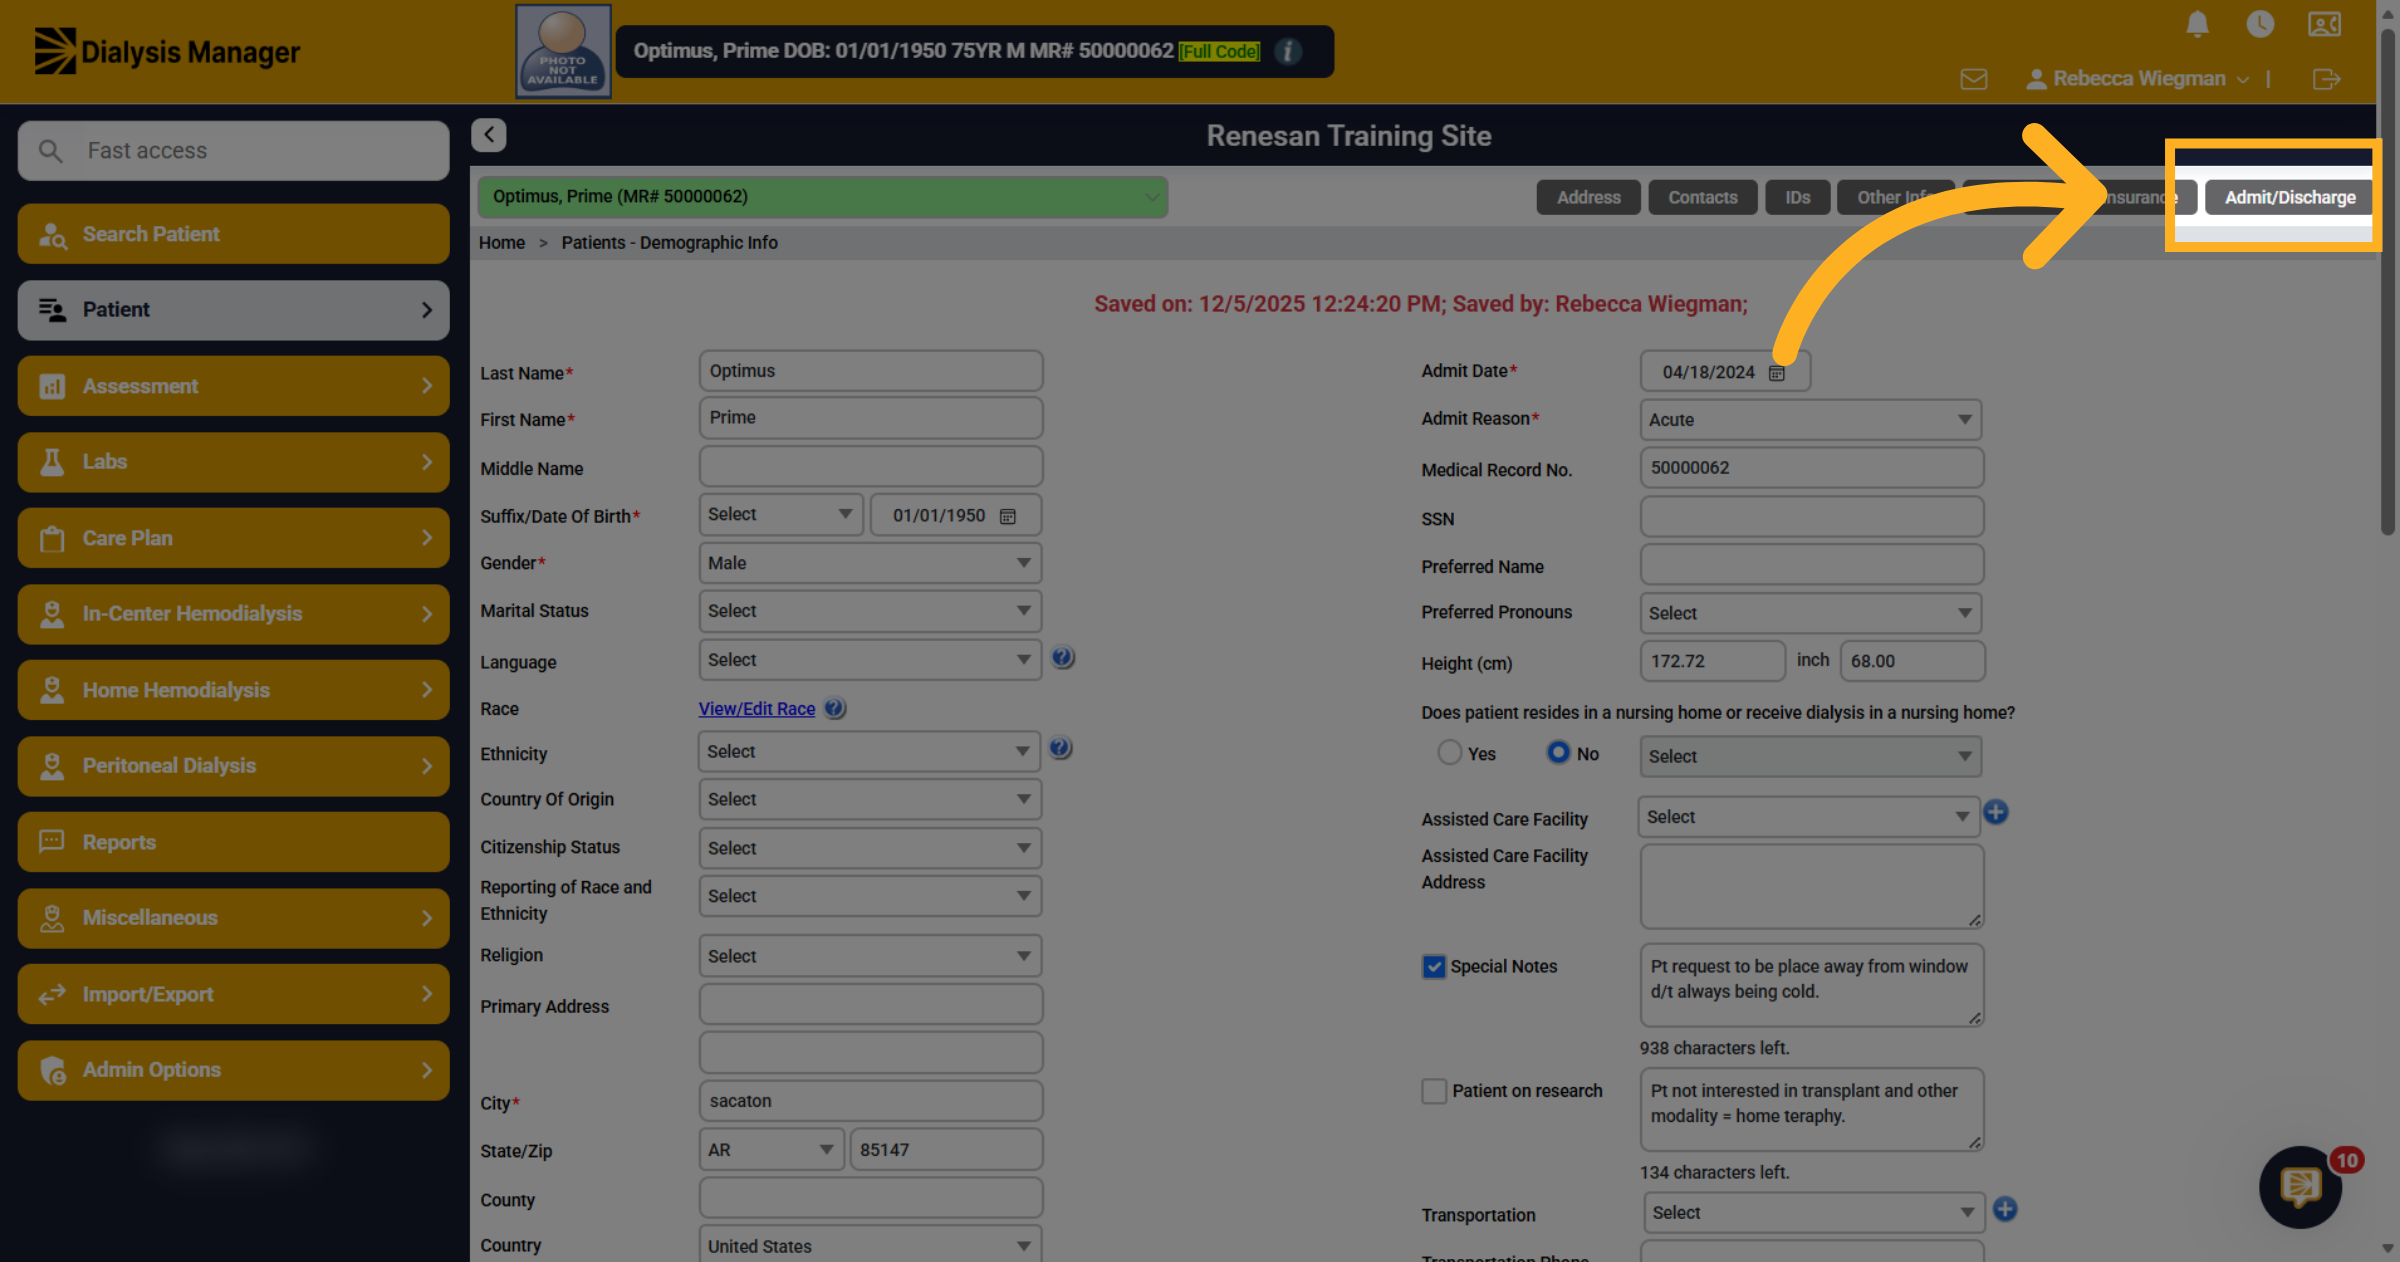The width and height of the screenshot is (2400, 1262).
Task: Switch to the Contacts tab
Action: tap(1702, 197)
